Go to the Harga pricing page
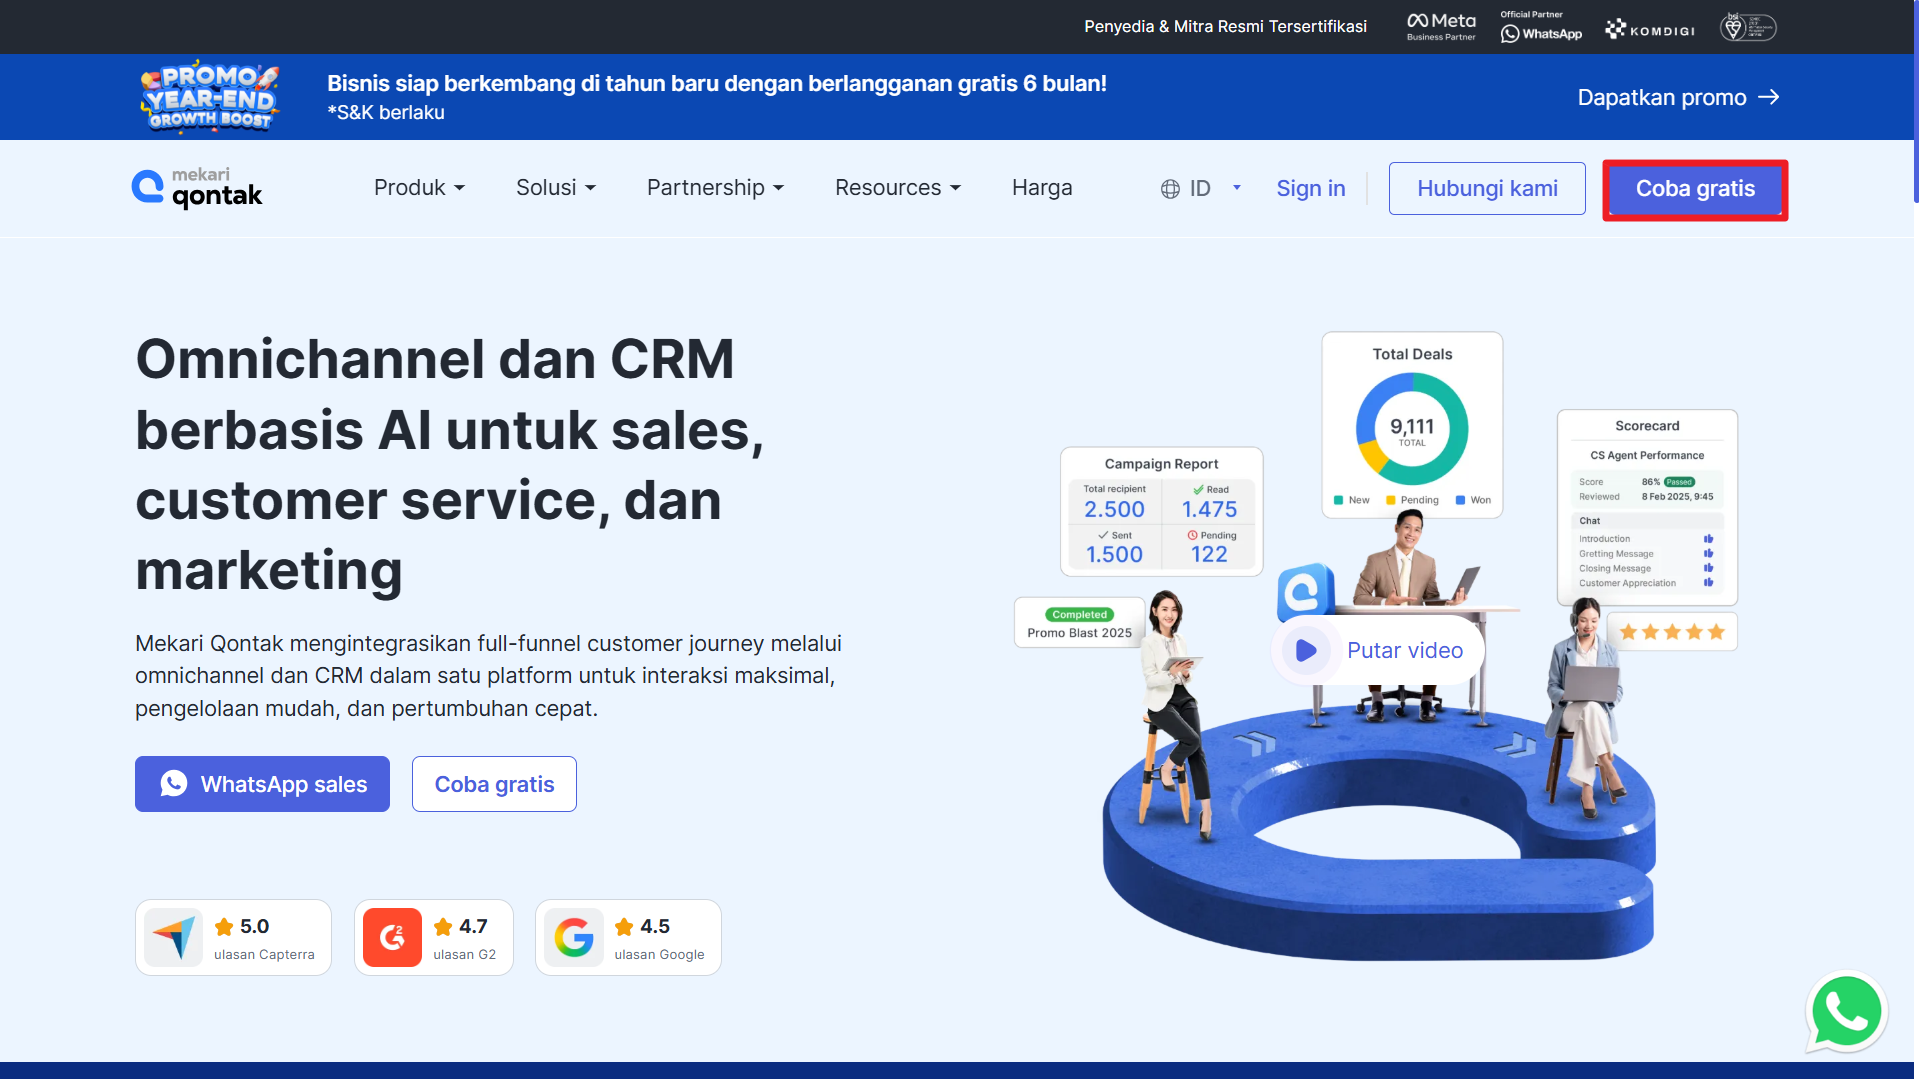The width and height of the screenshot is (1919, 1079). click(1041, 188)
